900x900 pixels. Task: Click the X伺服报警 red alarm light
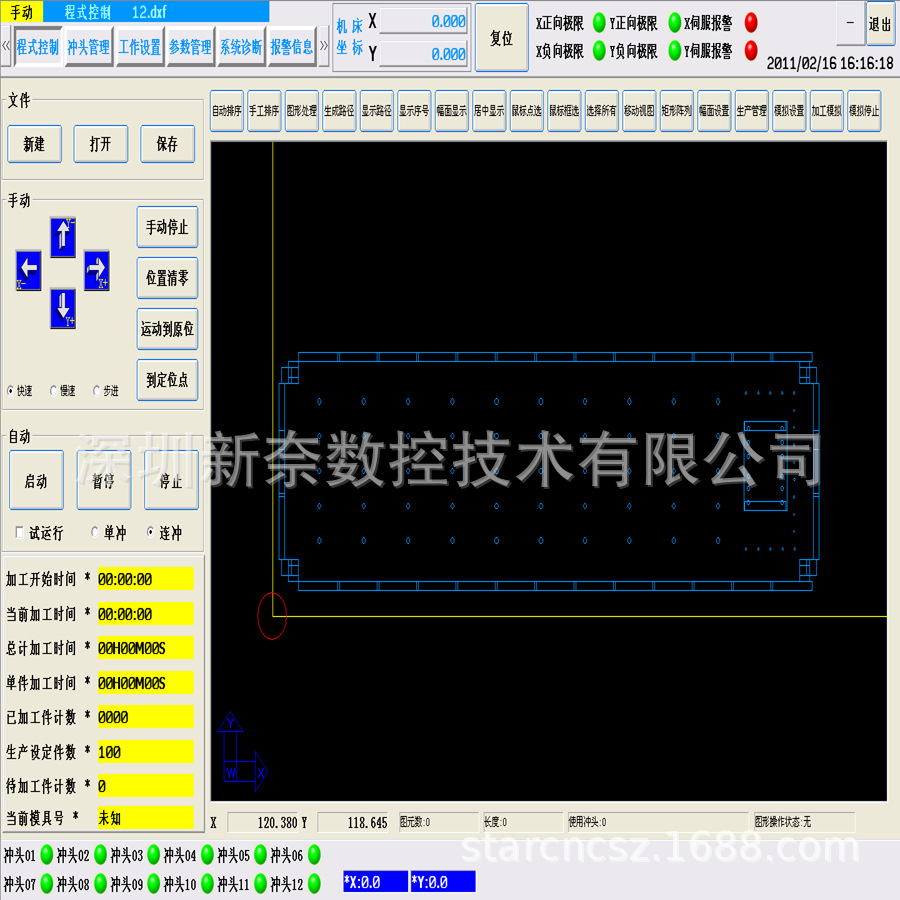(751, 22)
